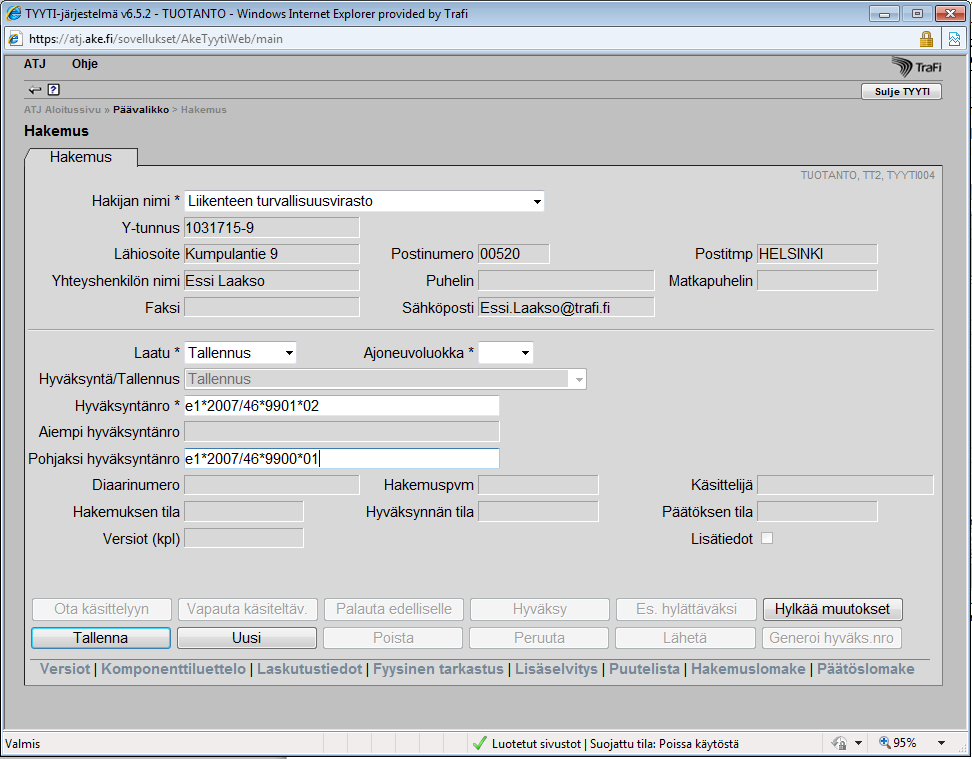Screen dimensions: 972x759
Task: Click the Yhteyshenkilön nimi field
Action: point(272,281)
